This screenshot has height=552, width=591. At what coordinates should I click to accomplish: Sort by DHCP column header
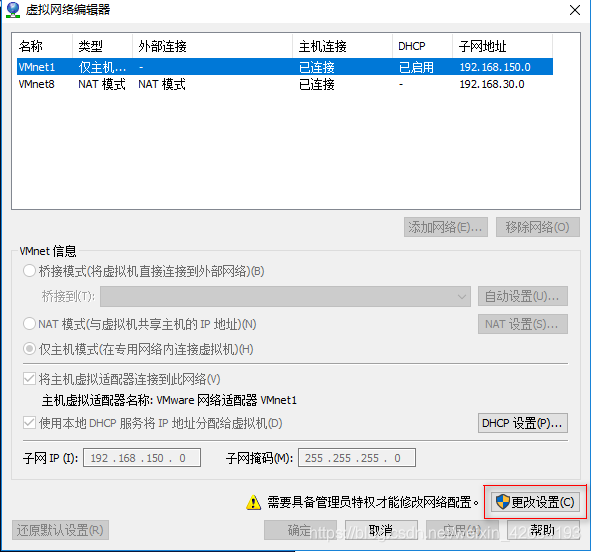423,46
